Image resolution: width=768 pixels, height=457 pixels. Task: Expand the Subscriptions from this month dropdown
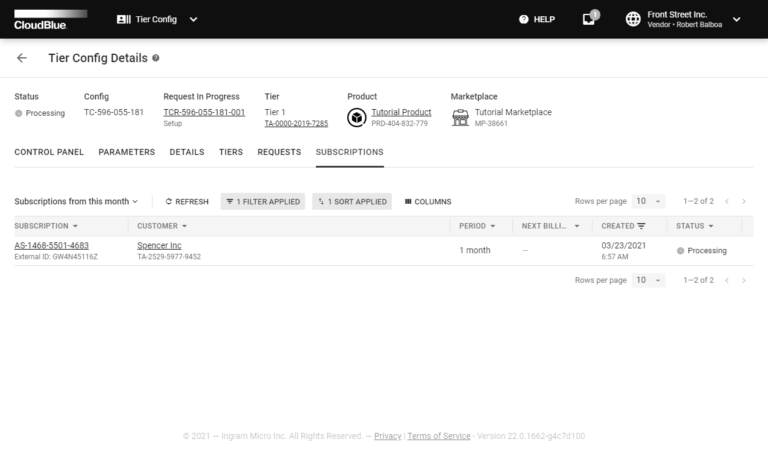(76, 201)
